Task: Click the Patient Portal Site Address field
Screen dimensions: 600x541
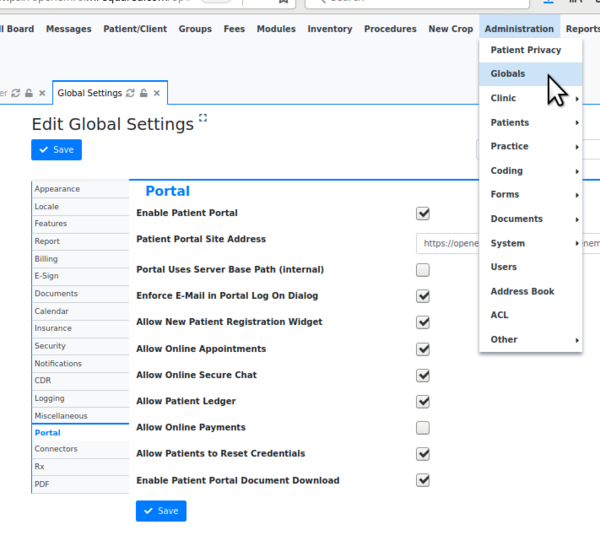Action: click(x=508, y=244)
